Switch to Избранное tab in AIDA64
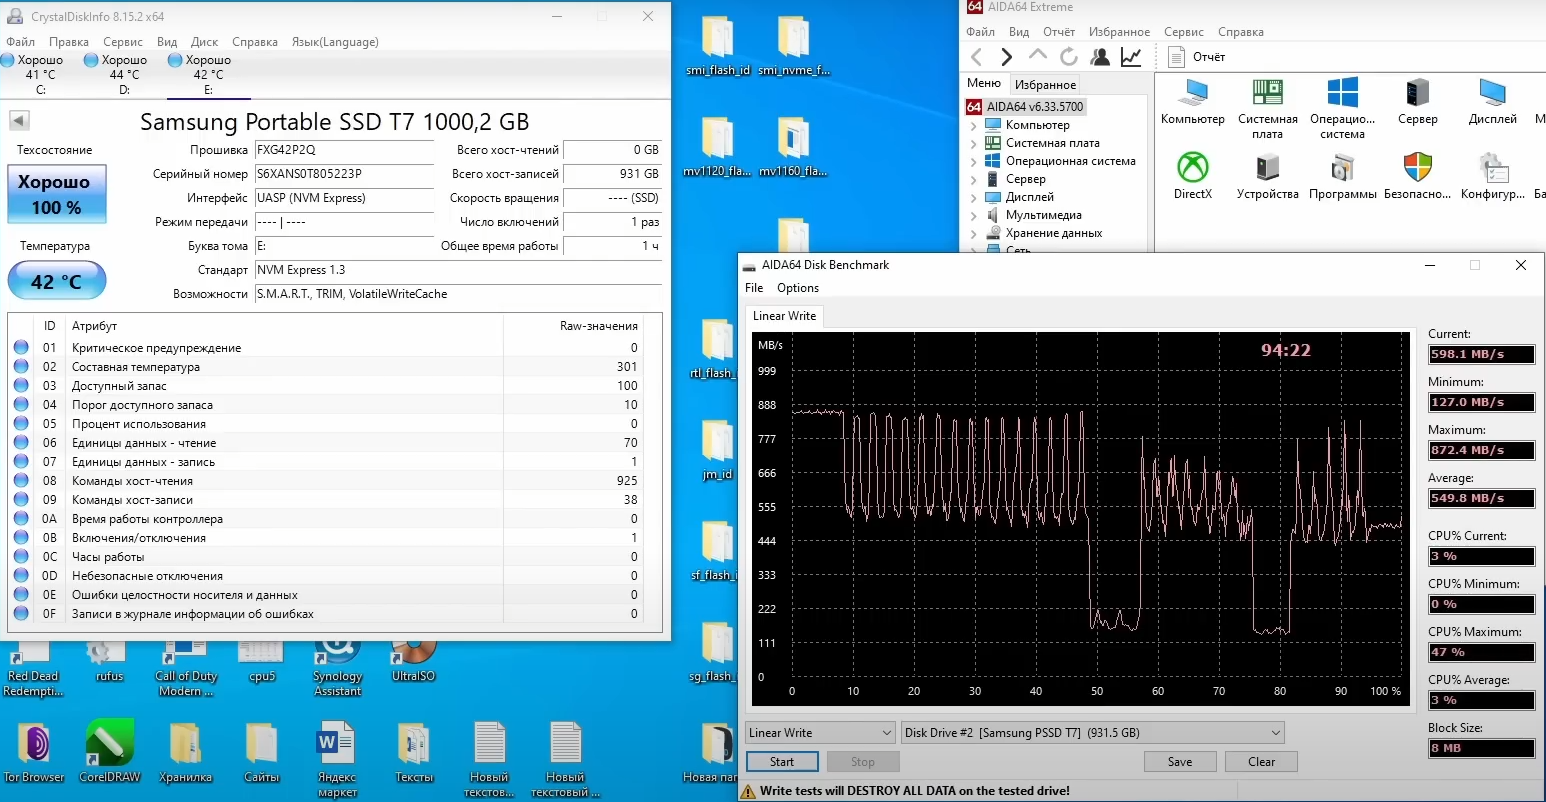The height and width of the screenshot is (802, 1546). (1045, 85)
